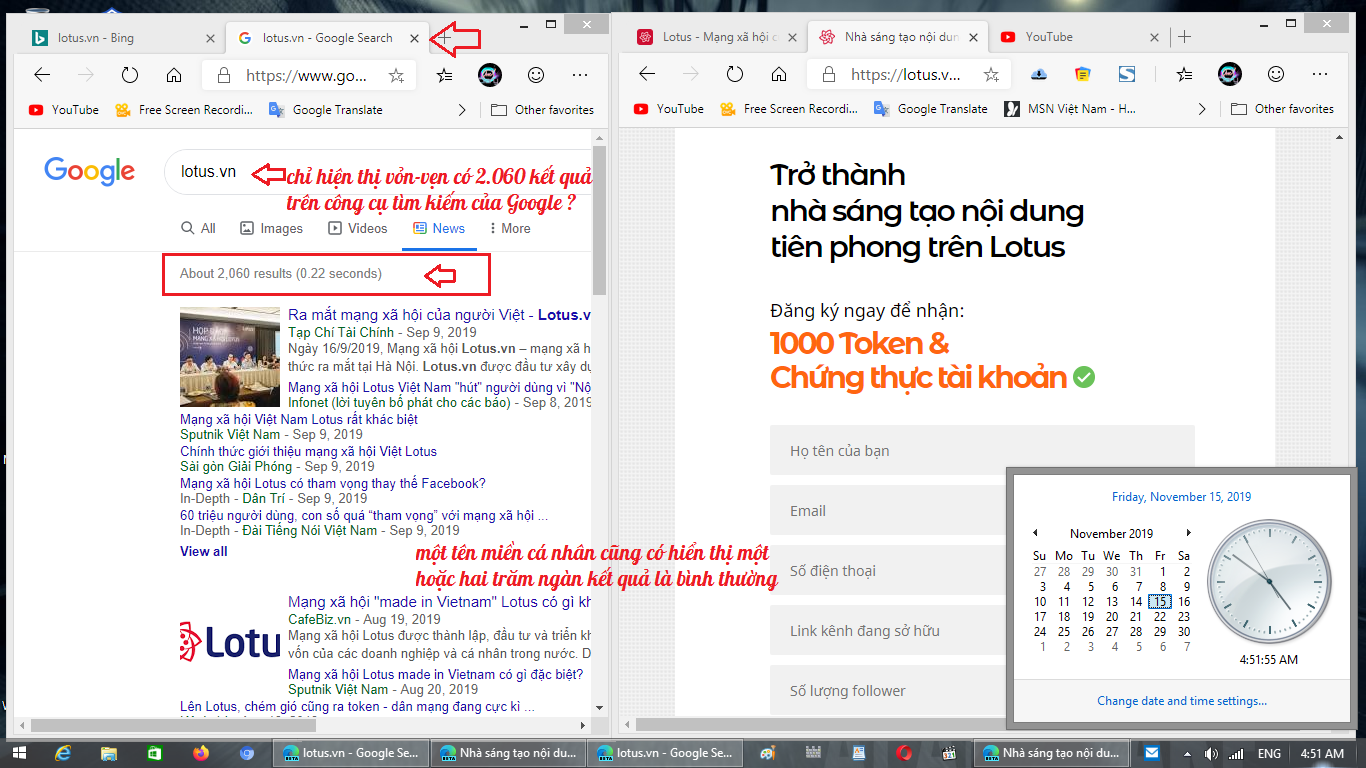Click the Họ tên của bạn field
This screenshot has height=768, width=1366.
pyautogui.click(x=982, y=450)
